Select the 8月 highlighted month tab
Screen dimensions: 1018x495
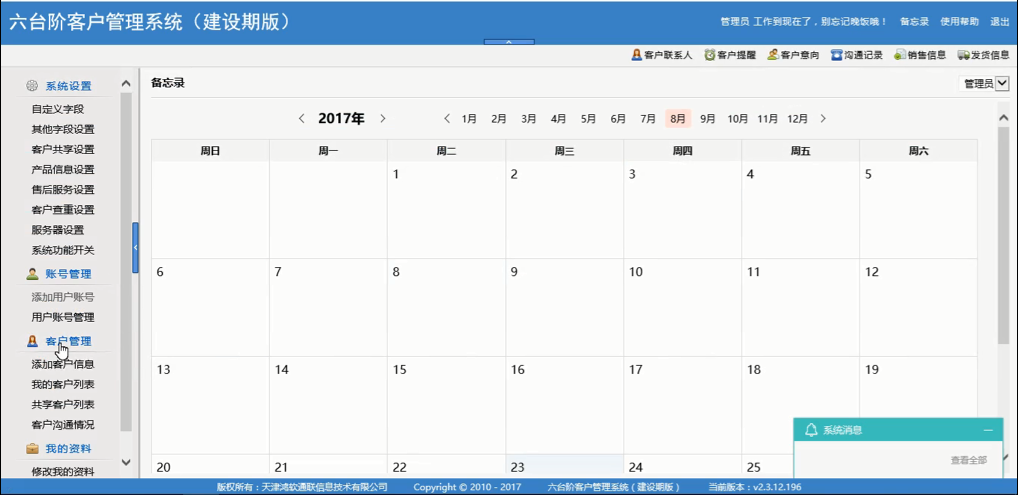(x=678, y=119)
